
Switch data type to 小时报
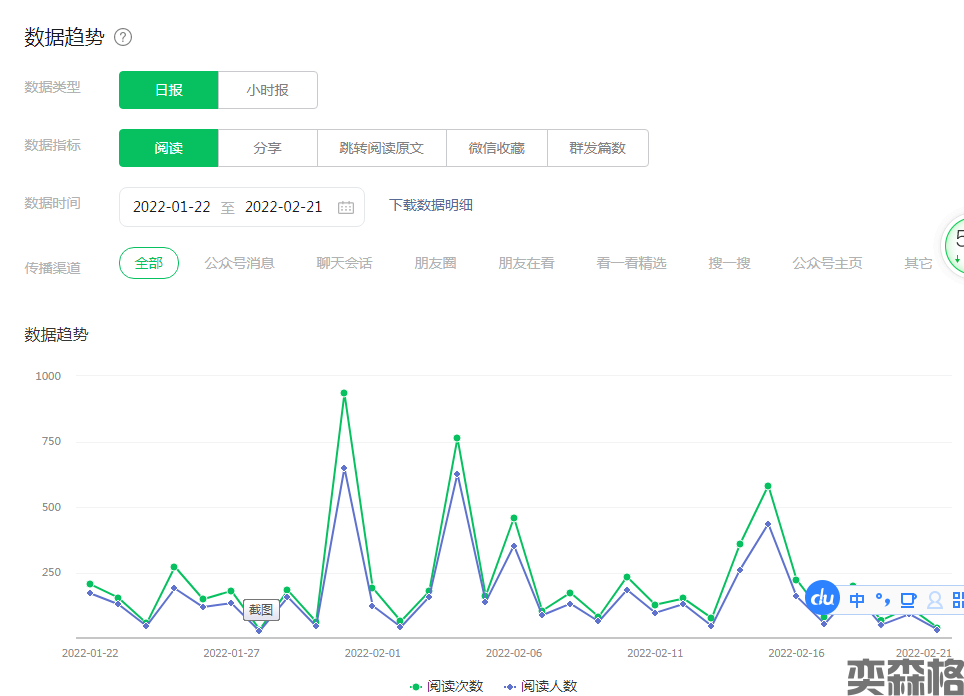click(x=267, y=90)
